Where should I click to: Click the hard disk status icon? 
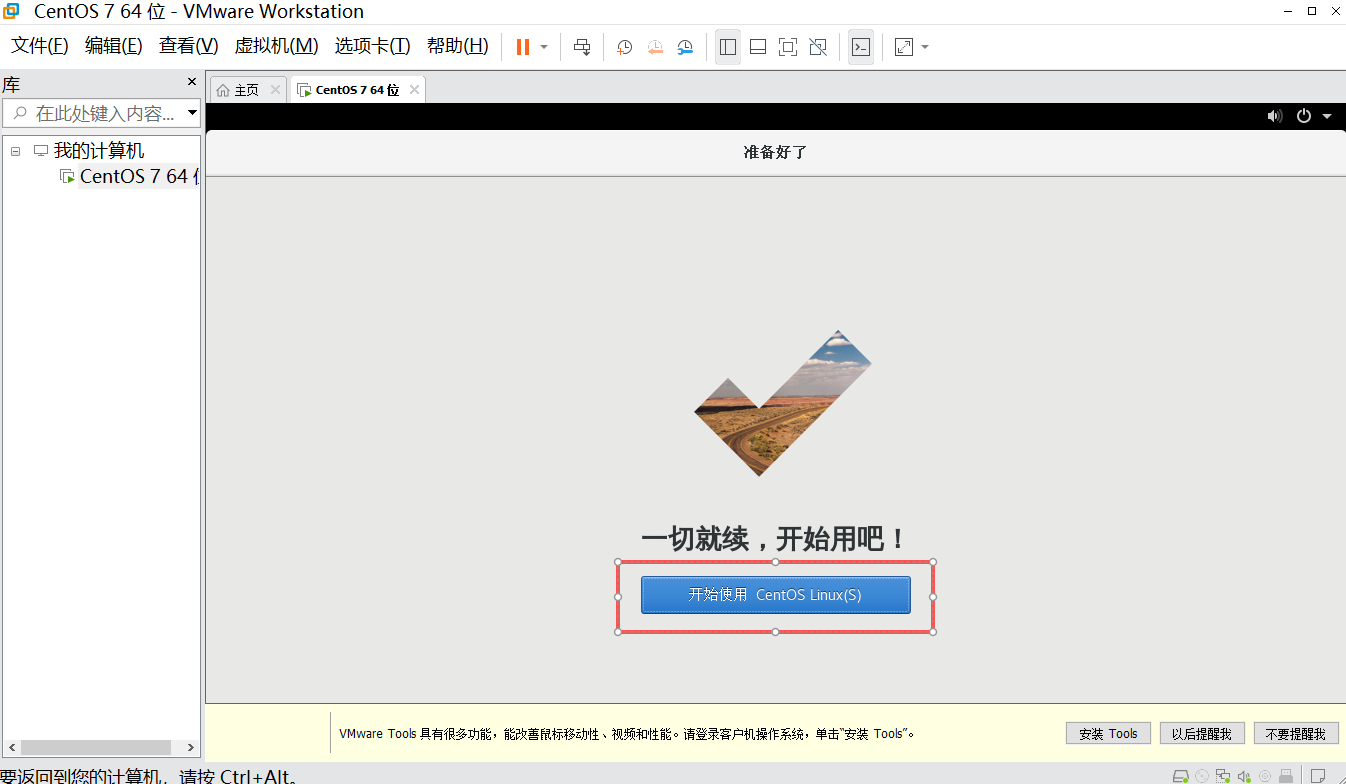tap(1181, 775)
